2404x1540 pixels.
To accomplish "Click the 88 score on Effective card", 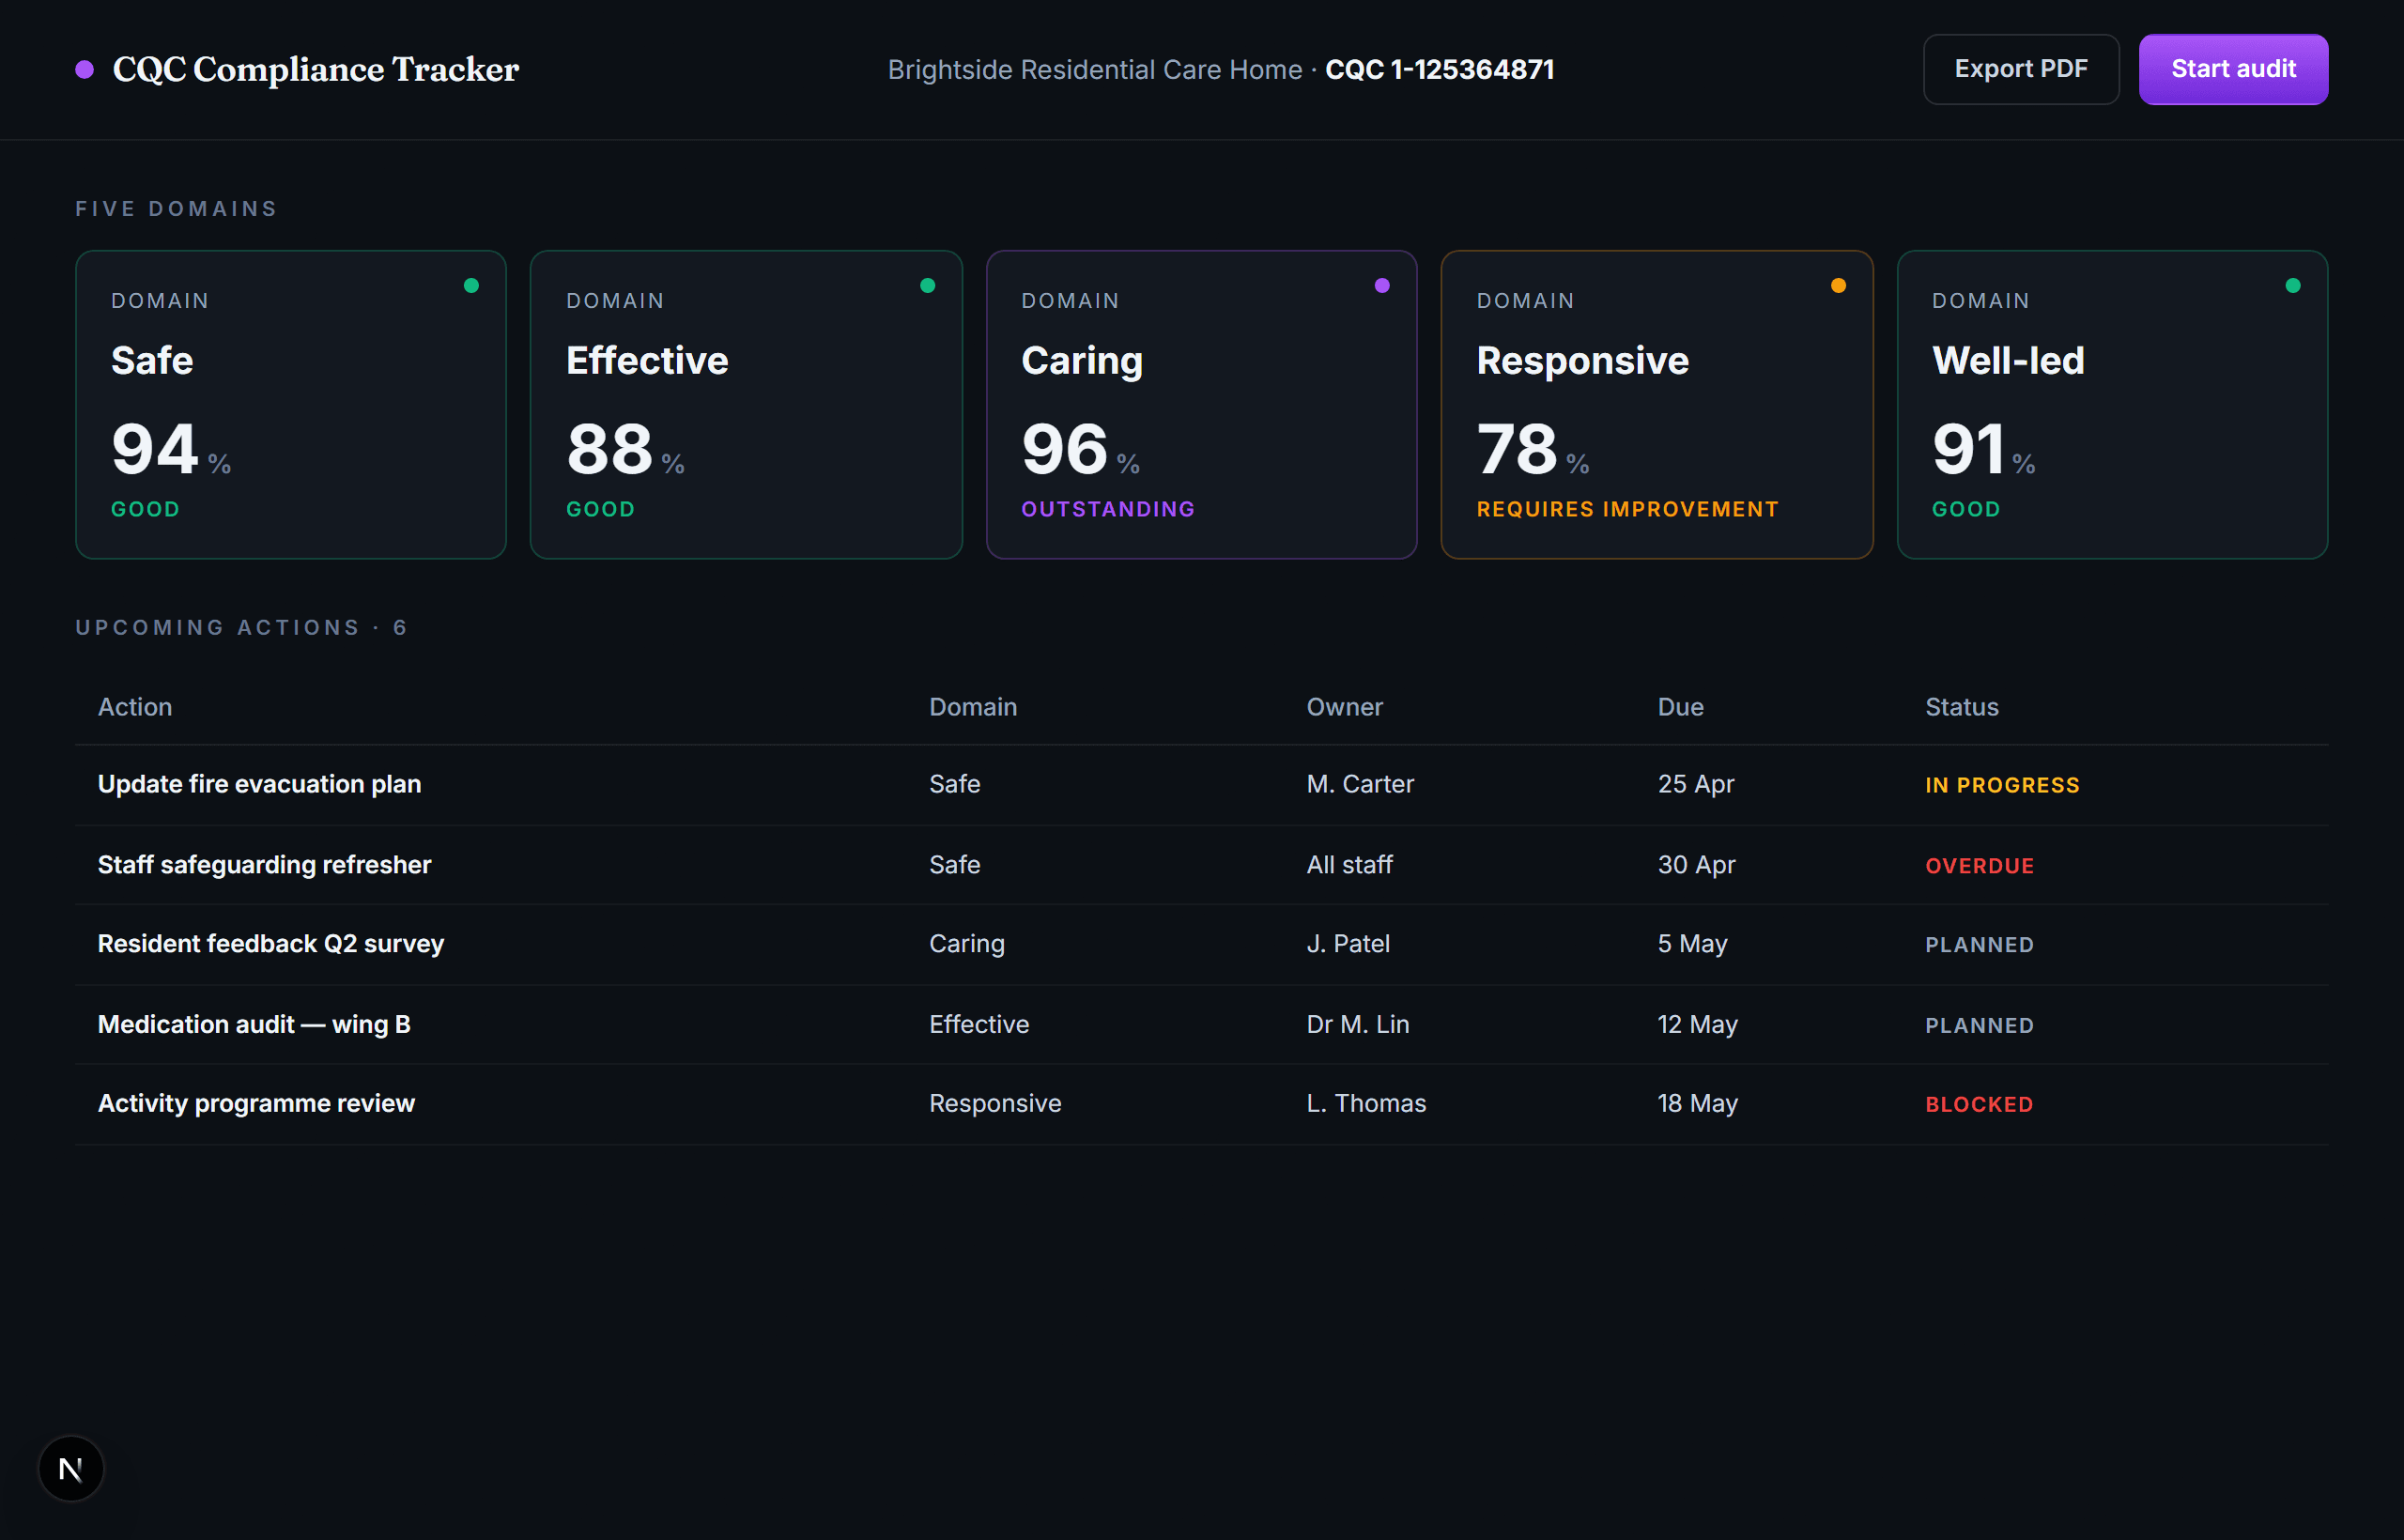I will [x=609, y=449].
